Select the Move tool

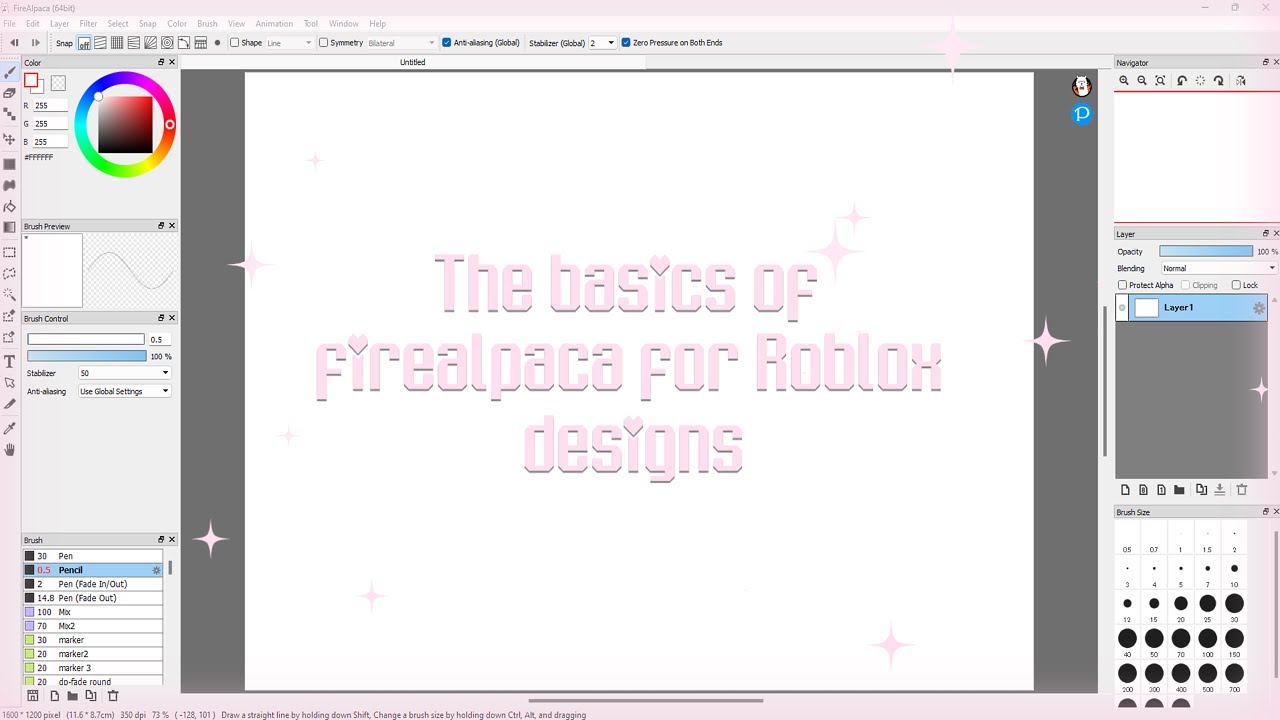(10, 139)
